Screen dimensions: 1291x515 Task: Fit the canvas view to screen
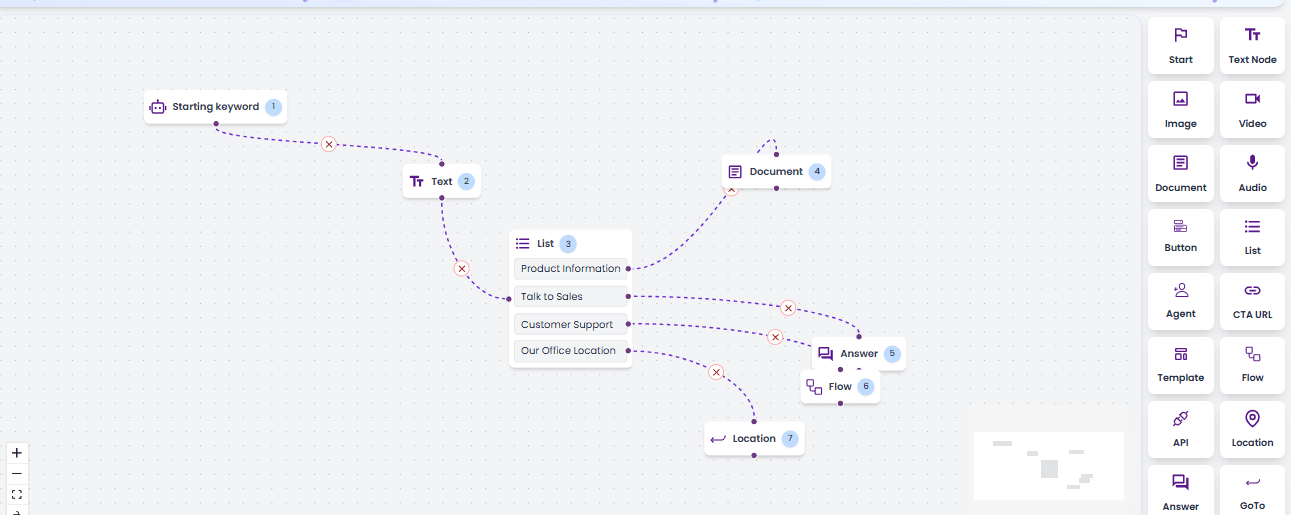17,495
